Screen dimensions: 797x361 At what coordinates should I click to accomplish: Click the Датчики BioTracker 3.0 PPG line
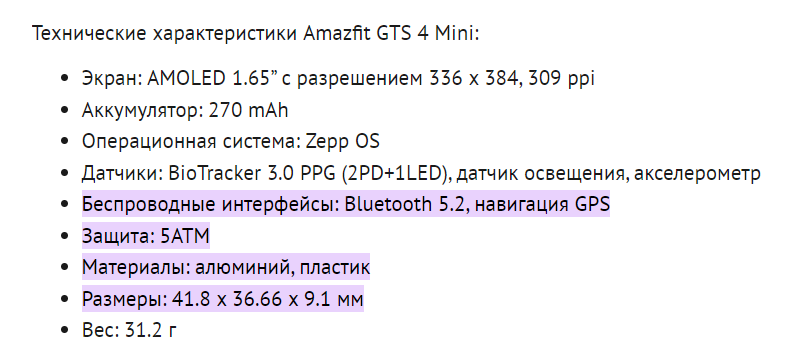[421, 173]
